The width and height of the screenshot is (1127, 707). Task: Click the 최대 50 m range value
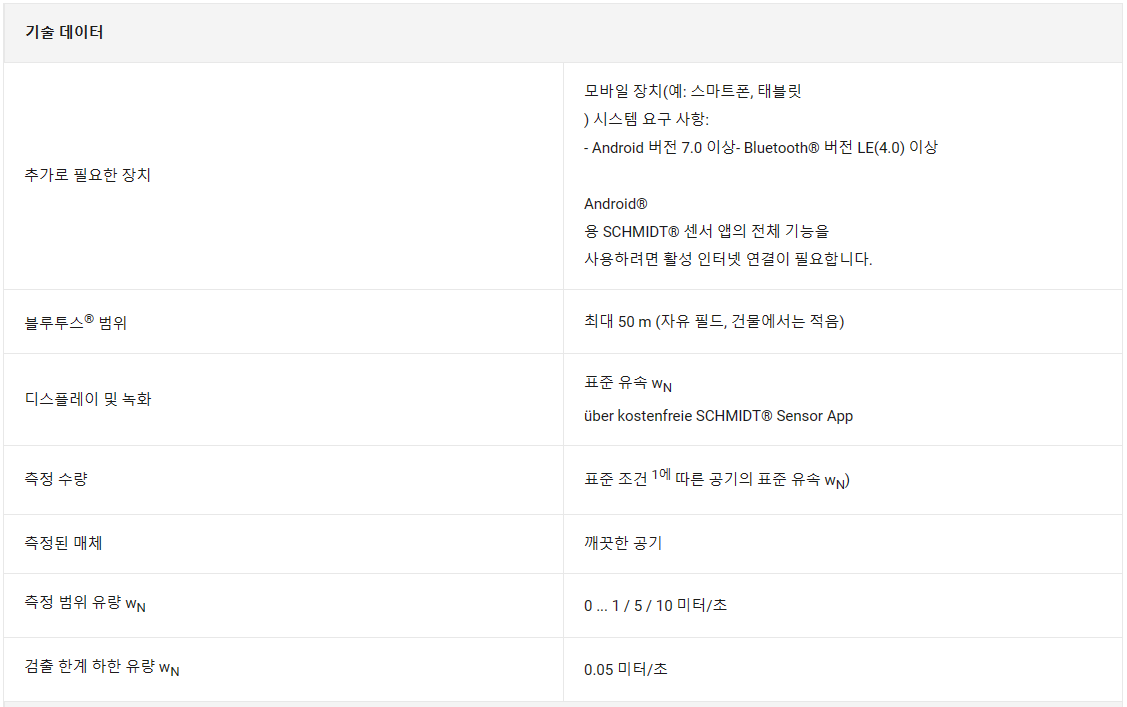click(x=714, y=321)
